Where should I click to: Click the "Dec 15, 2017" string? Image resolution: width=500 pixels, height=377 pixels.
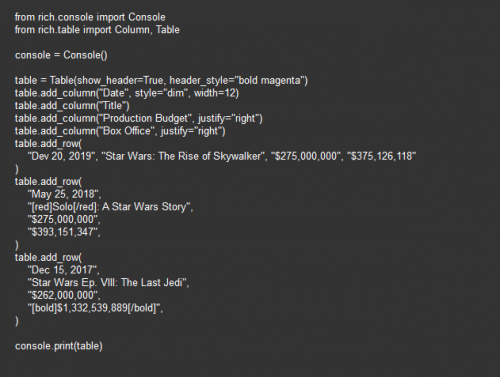[63, 270]
